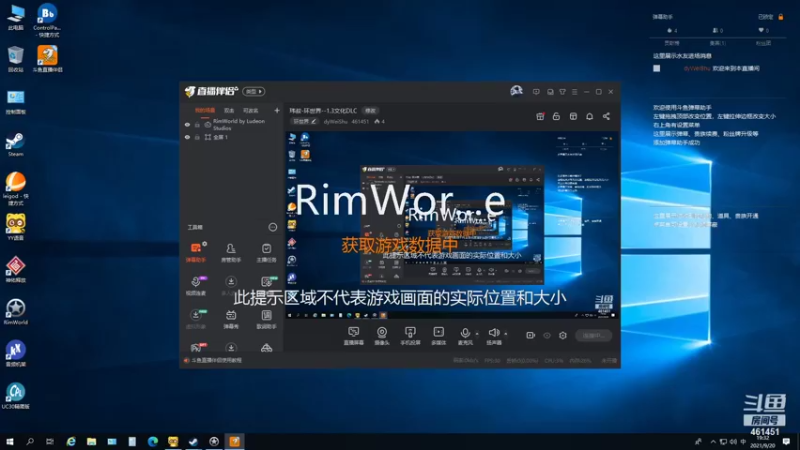Switch the screen orientation mode button
800x450 pixels.
[x=254, y=91]
